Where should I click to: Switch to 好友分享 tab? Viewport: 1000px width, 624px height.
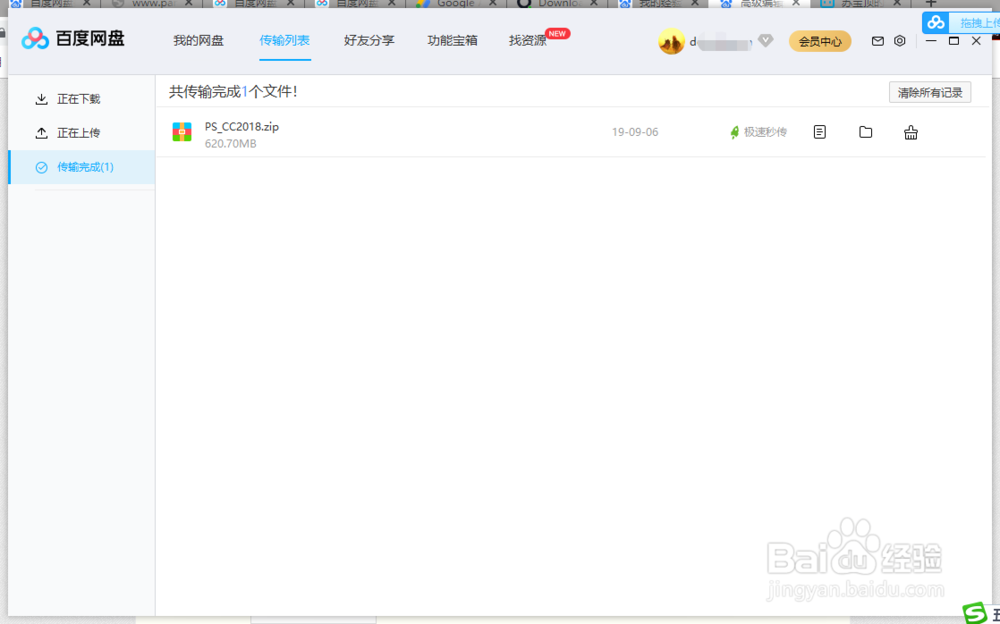click(369, 41)
